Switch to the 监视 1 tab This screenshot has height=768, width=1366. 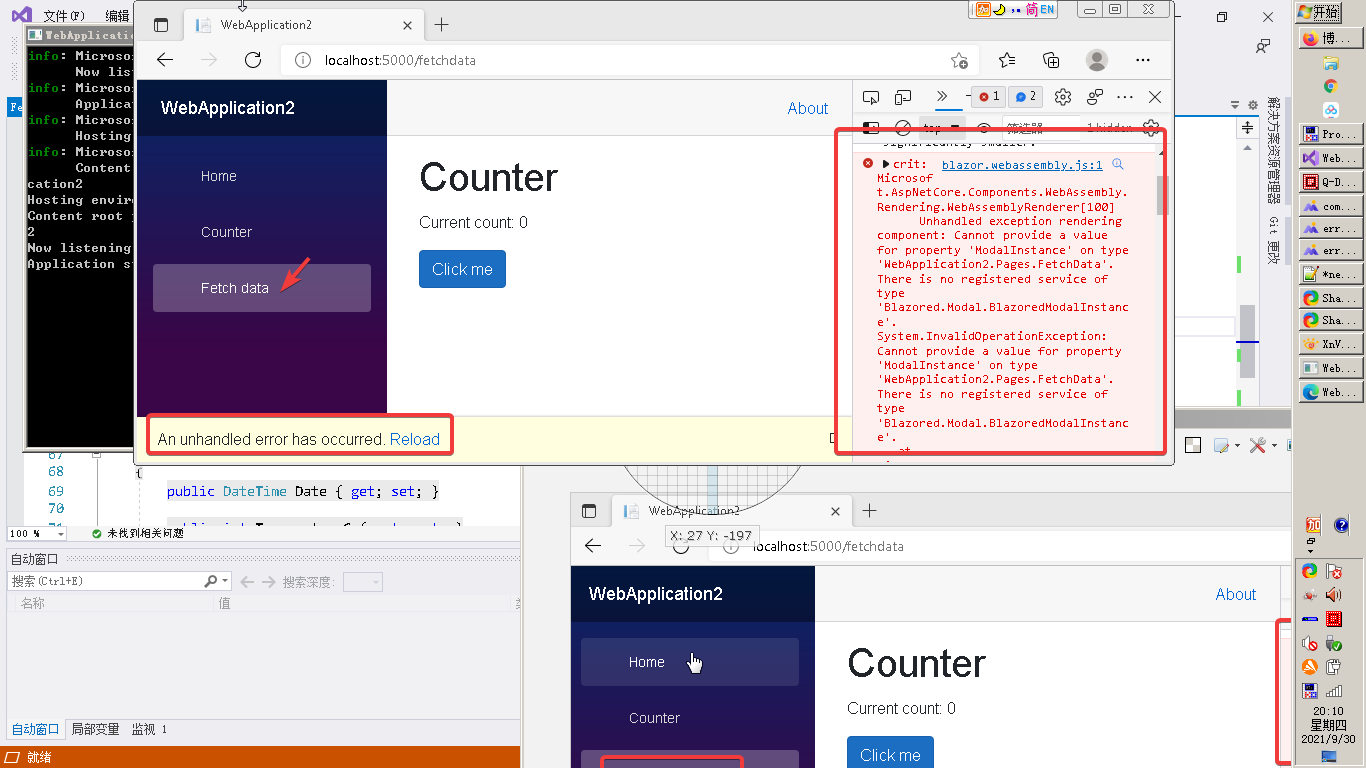tap(150, 729)
